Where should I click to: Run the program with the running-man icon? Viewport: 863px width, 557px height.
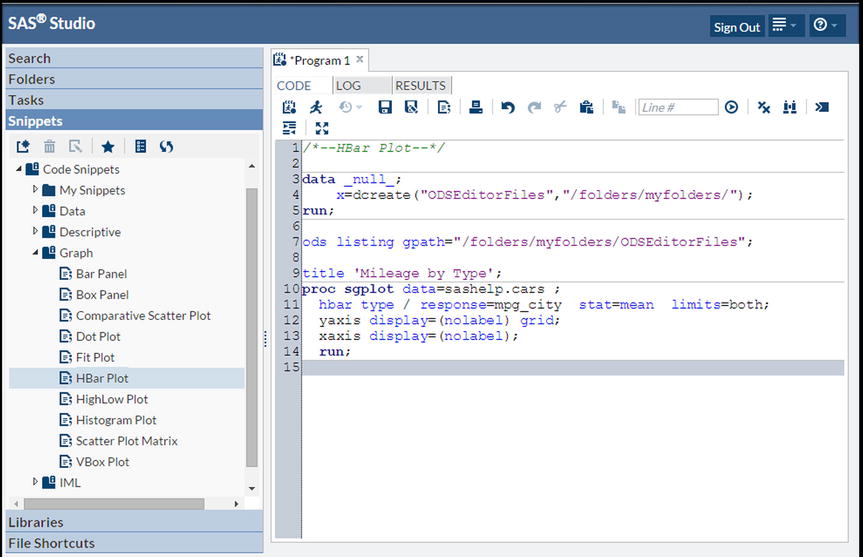316,107
